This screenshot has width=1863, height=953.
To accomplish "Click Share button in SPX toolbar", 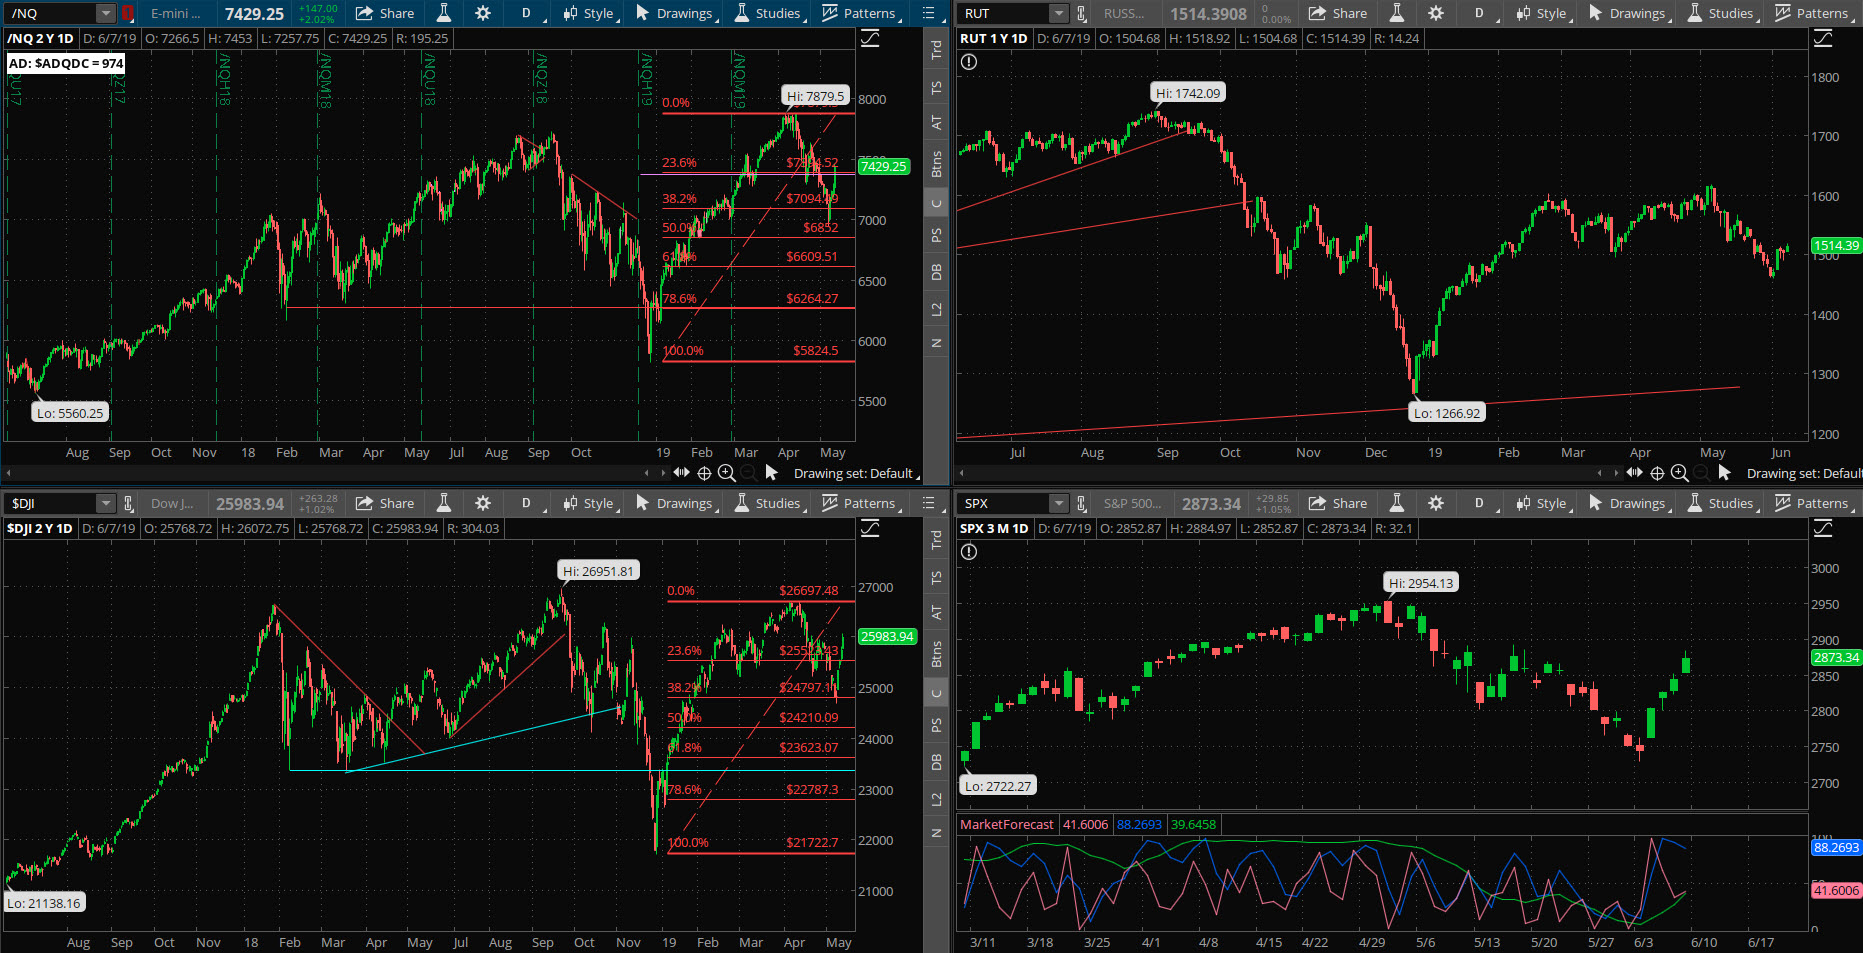I will point(1338,503).
